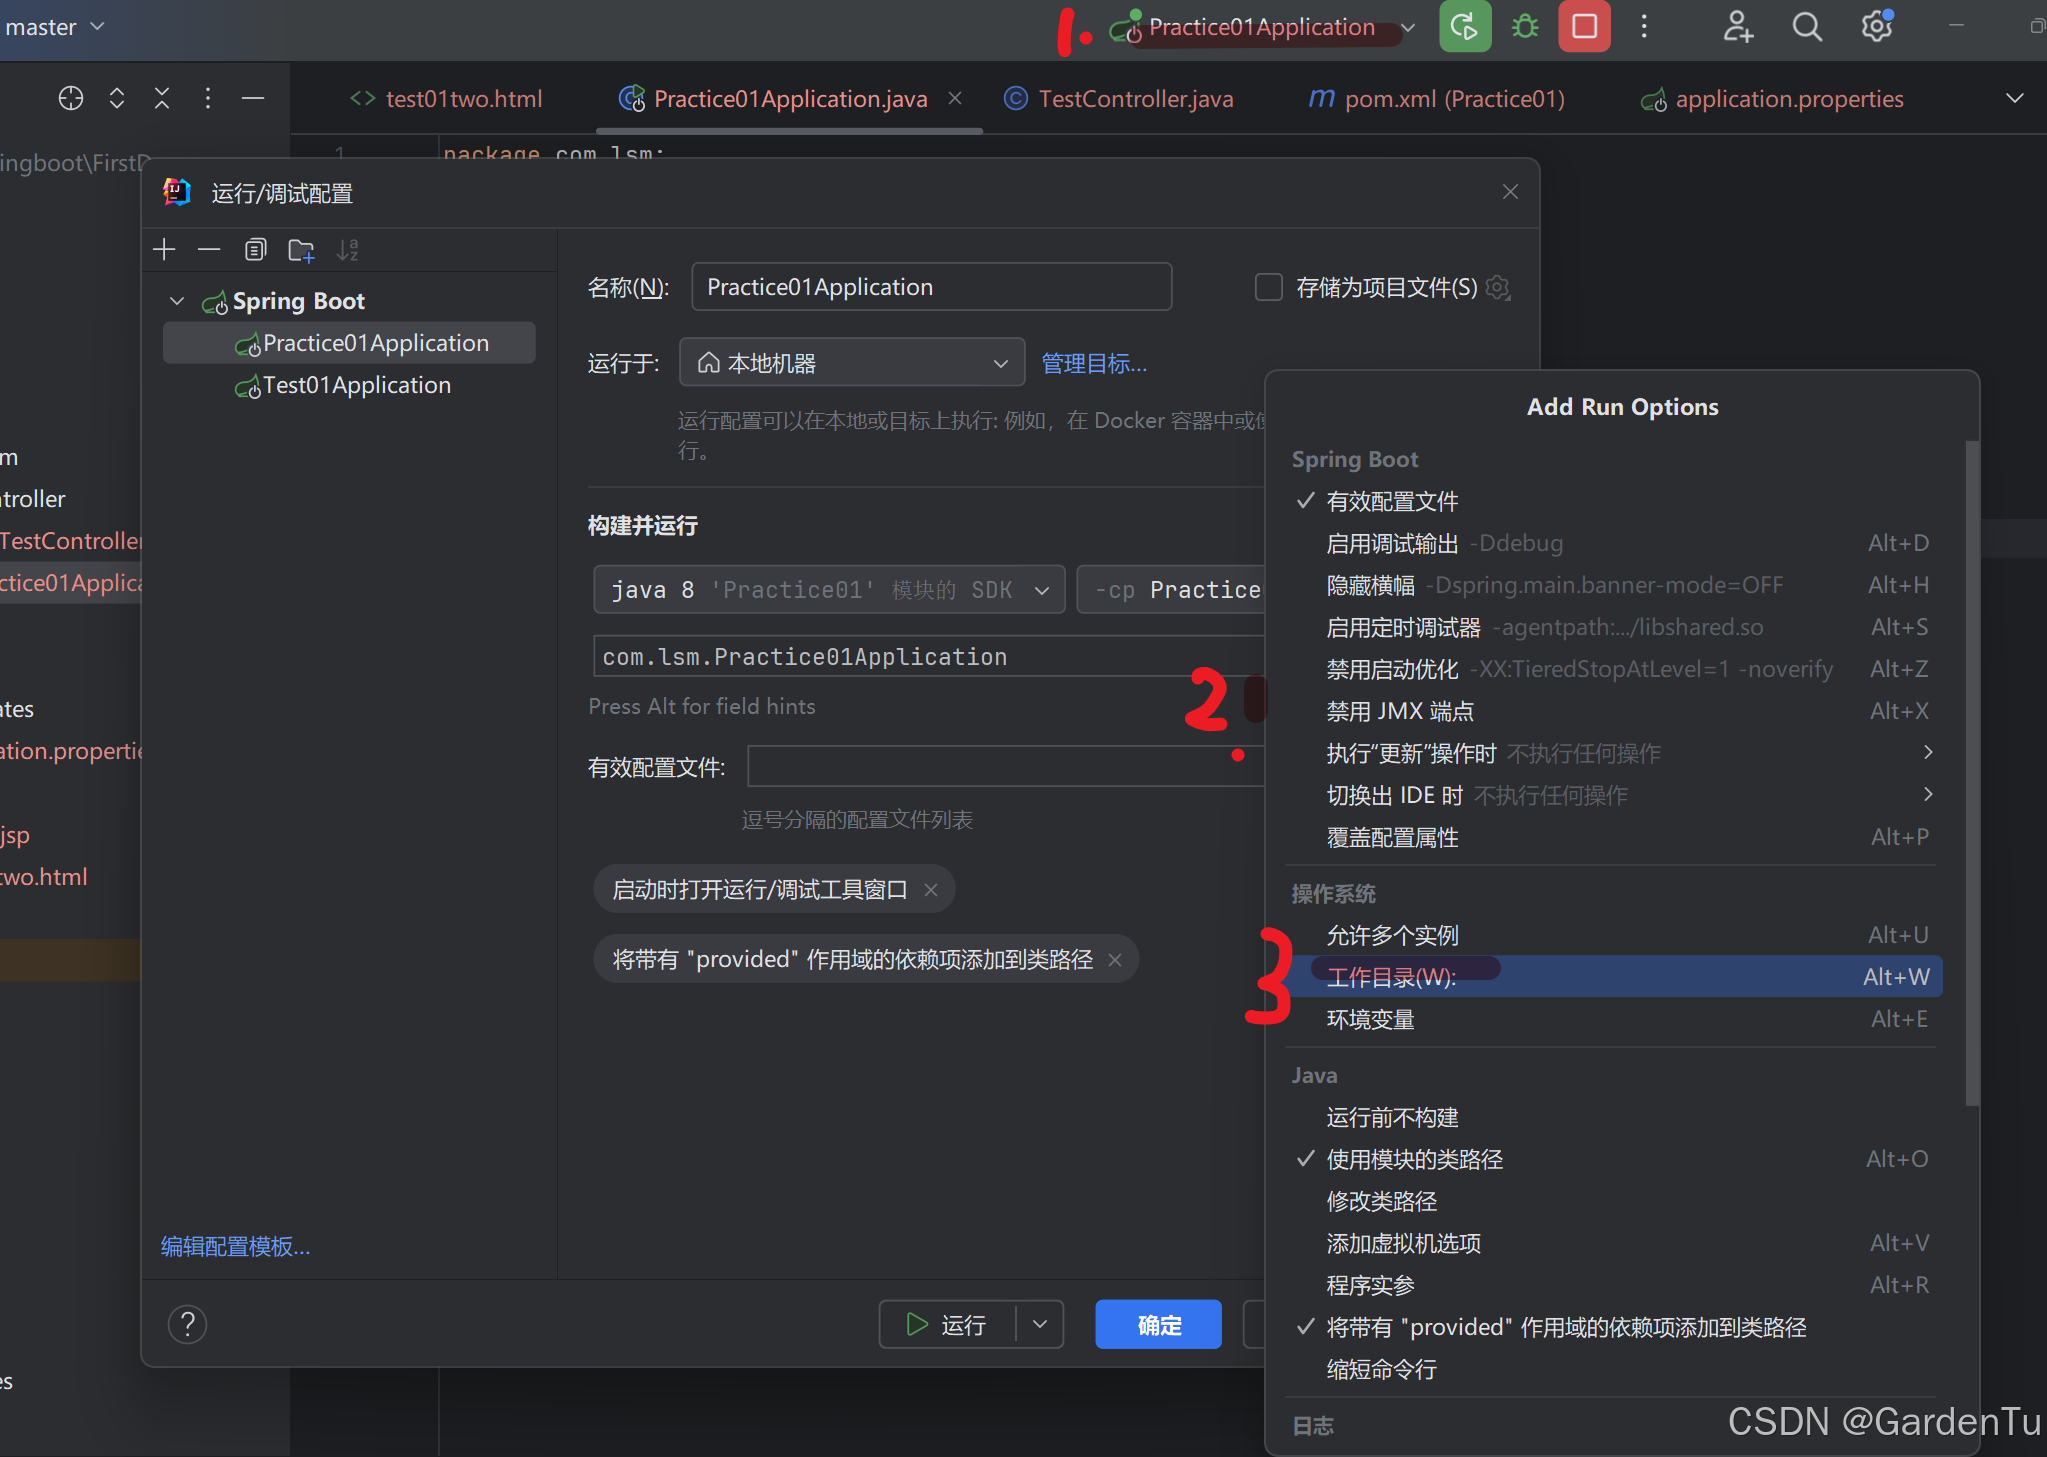Screen dimensions: 2047x1457
Task: Click the blue 确定 button
Action: [1158, 1325]
